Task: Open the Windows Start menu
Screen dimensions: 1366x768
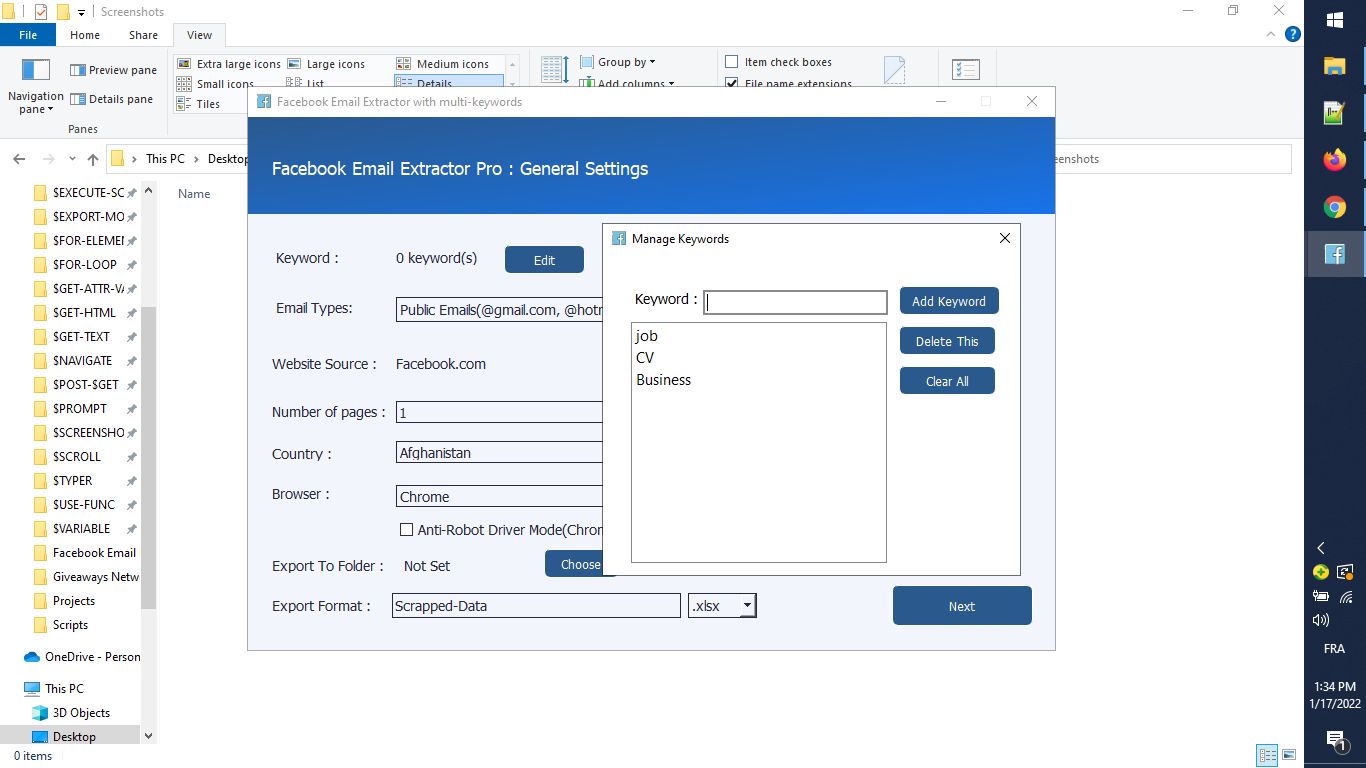Action: coord(1335,19)
